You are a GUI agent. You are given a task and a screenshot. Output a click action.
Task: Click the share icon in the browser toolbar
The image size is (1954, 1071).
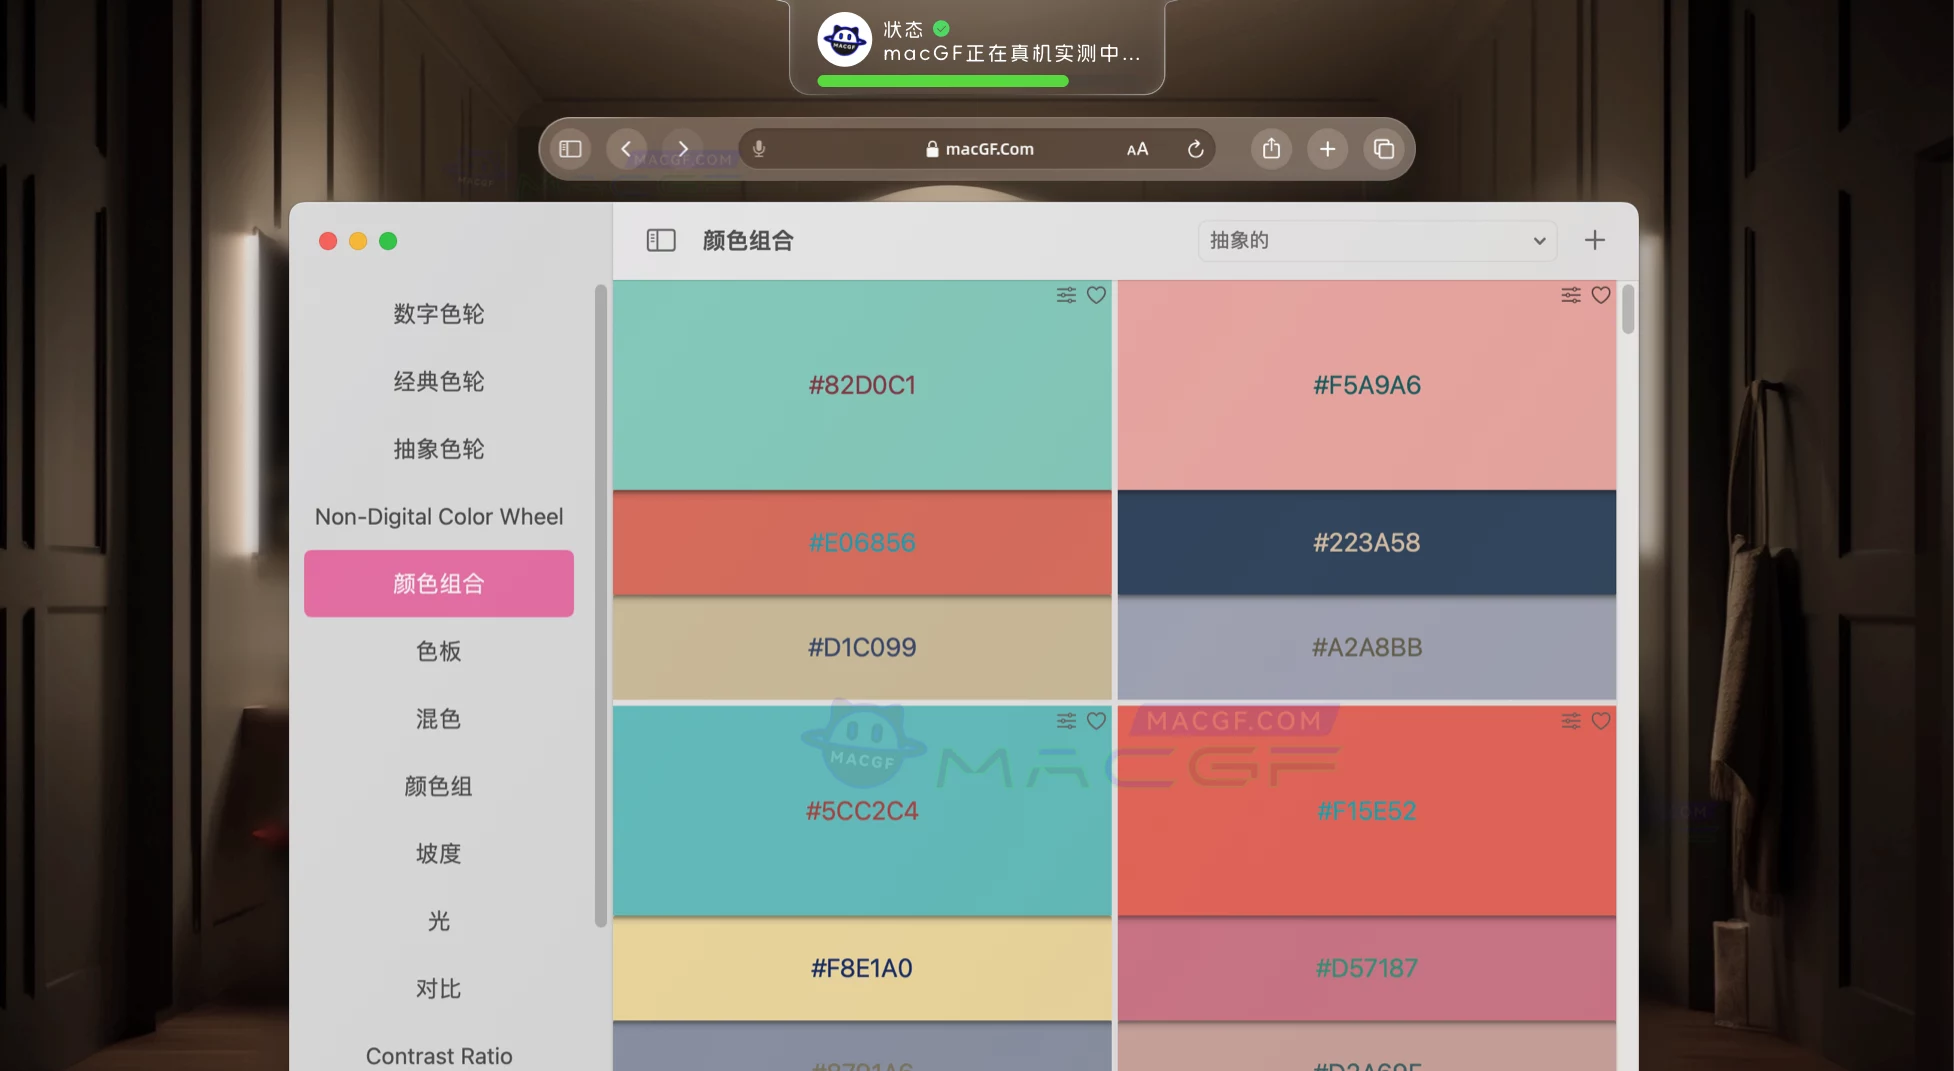(1271, 148)
